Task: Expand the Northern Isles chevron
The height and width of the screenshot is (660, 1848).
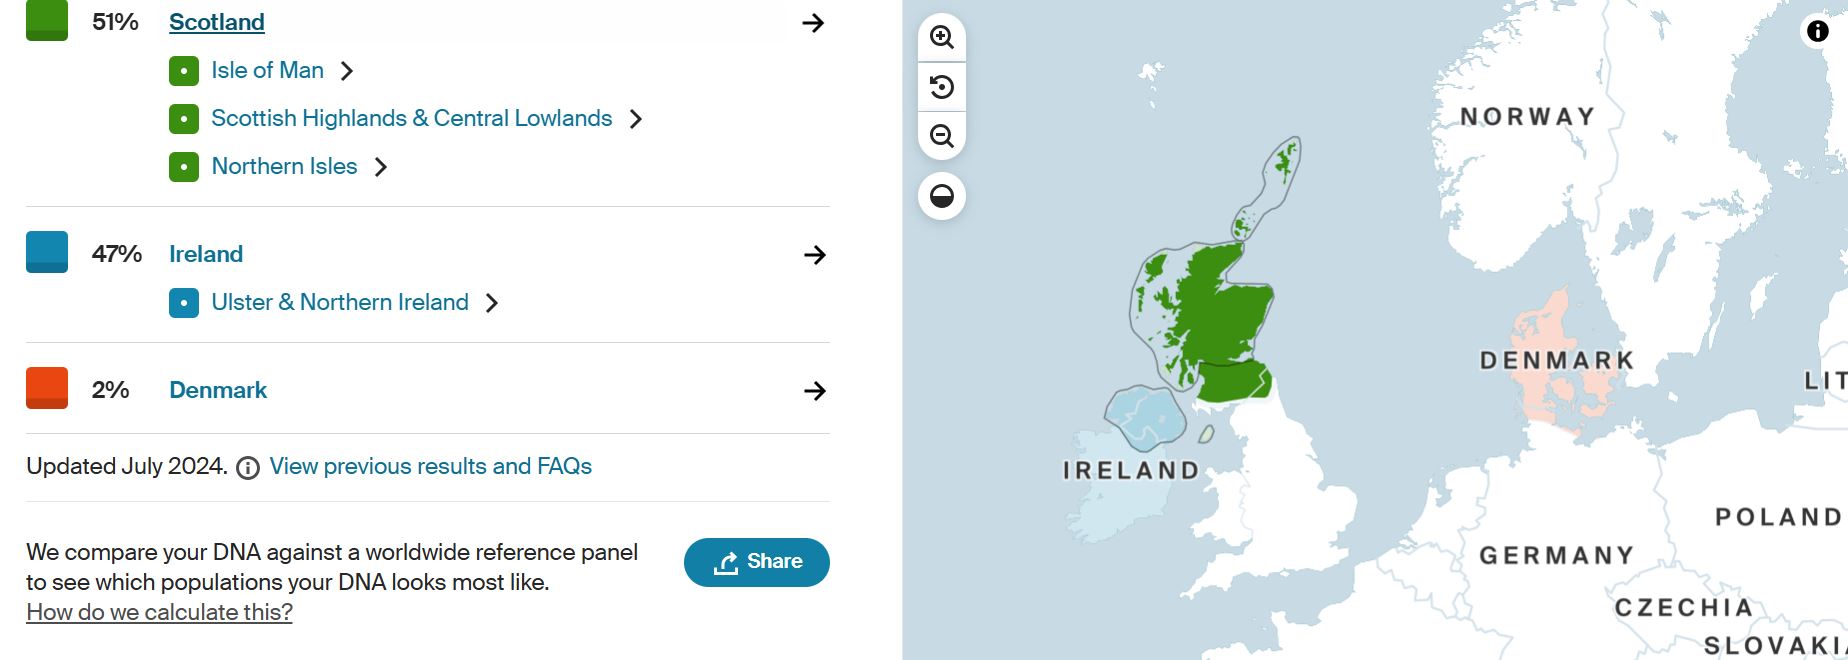Action: pos(380,167)
